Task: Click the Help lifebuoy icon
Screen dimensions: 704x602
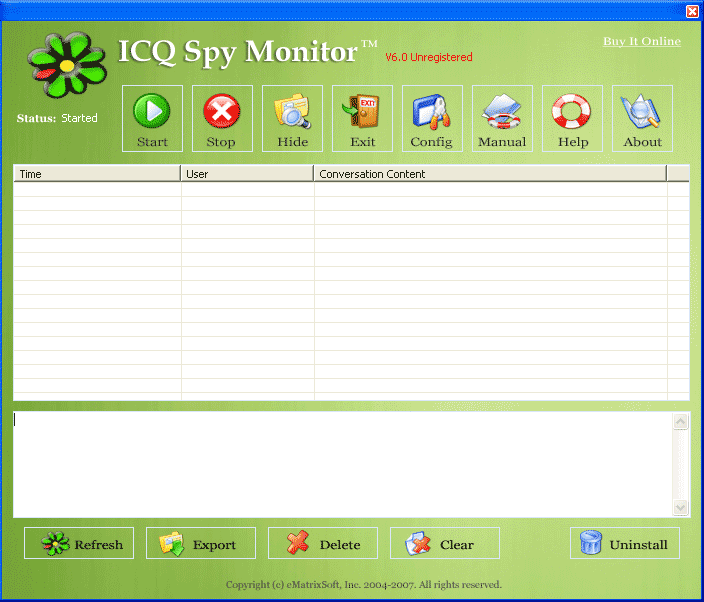Action: pyautogui.click(x=572, y=112)
